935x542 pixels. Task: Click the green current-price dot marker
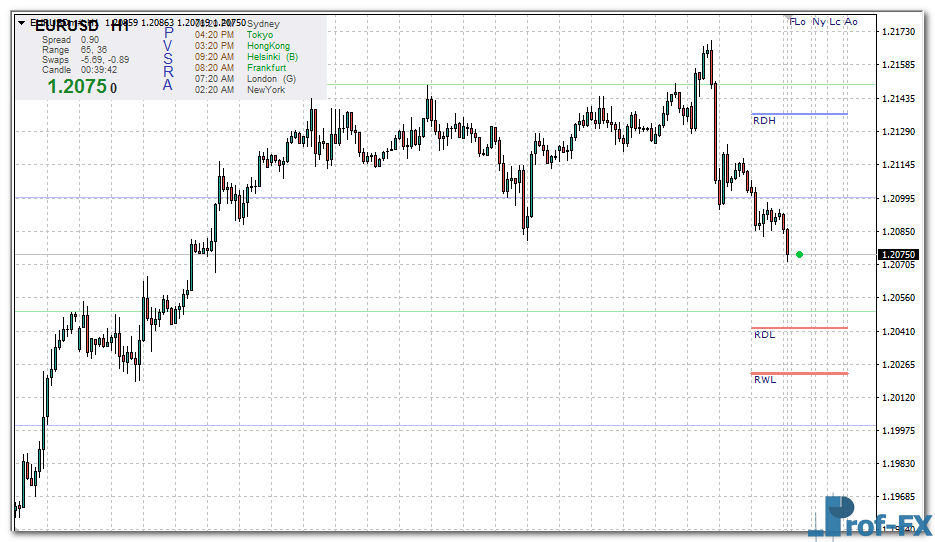pyautogui.click(x=799, y=255)
